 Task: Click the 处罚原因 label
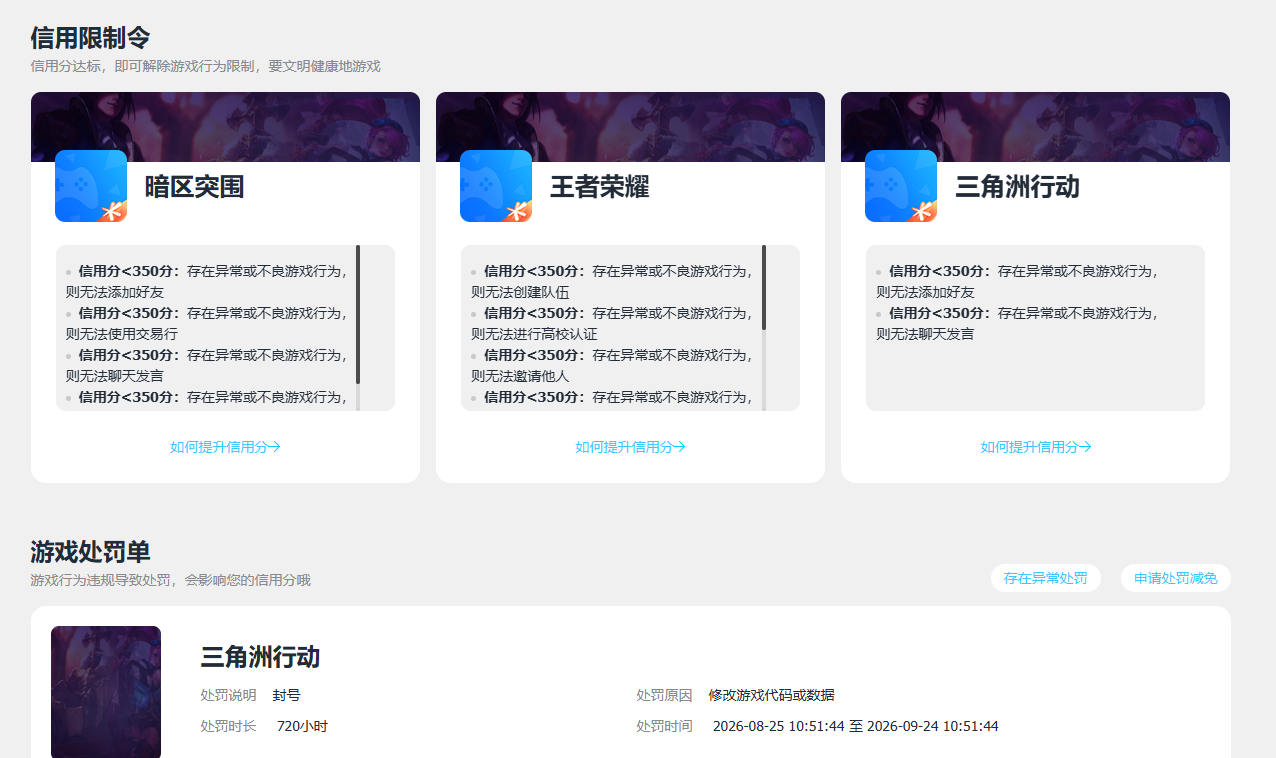pos(664,695)
